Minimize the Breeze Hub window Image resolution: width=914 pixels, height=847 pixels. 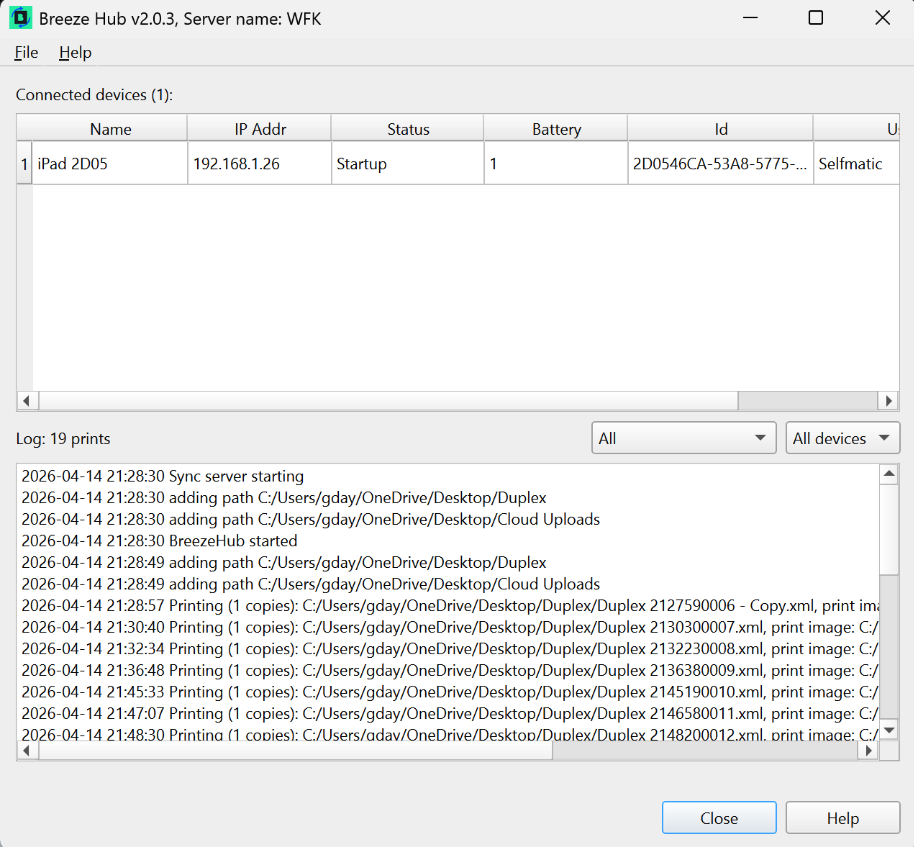coord(750,18)
